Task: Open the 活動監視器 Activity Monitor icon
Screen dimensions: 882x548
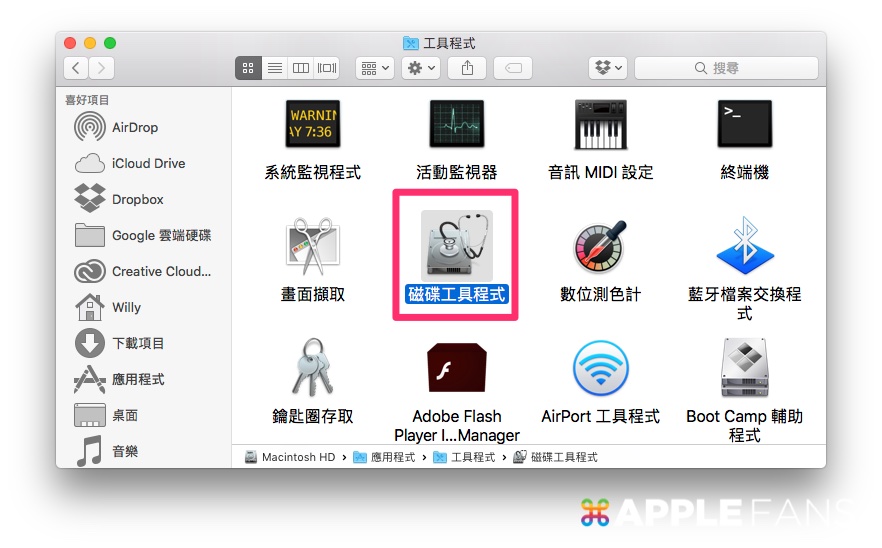Action: pos(457,124)
